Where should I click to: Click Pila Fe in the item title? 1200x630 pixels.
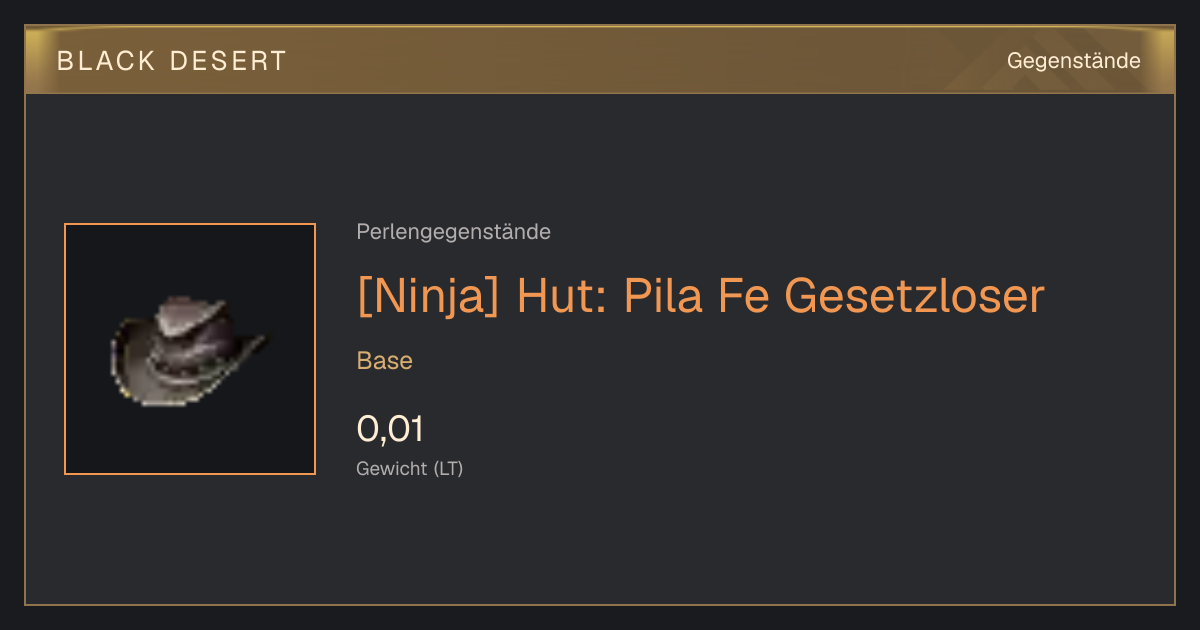point(695,296)
